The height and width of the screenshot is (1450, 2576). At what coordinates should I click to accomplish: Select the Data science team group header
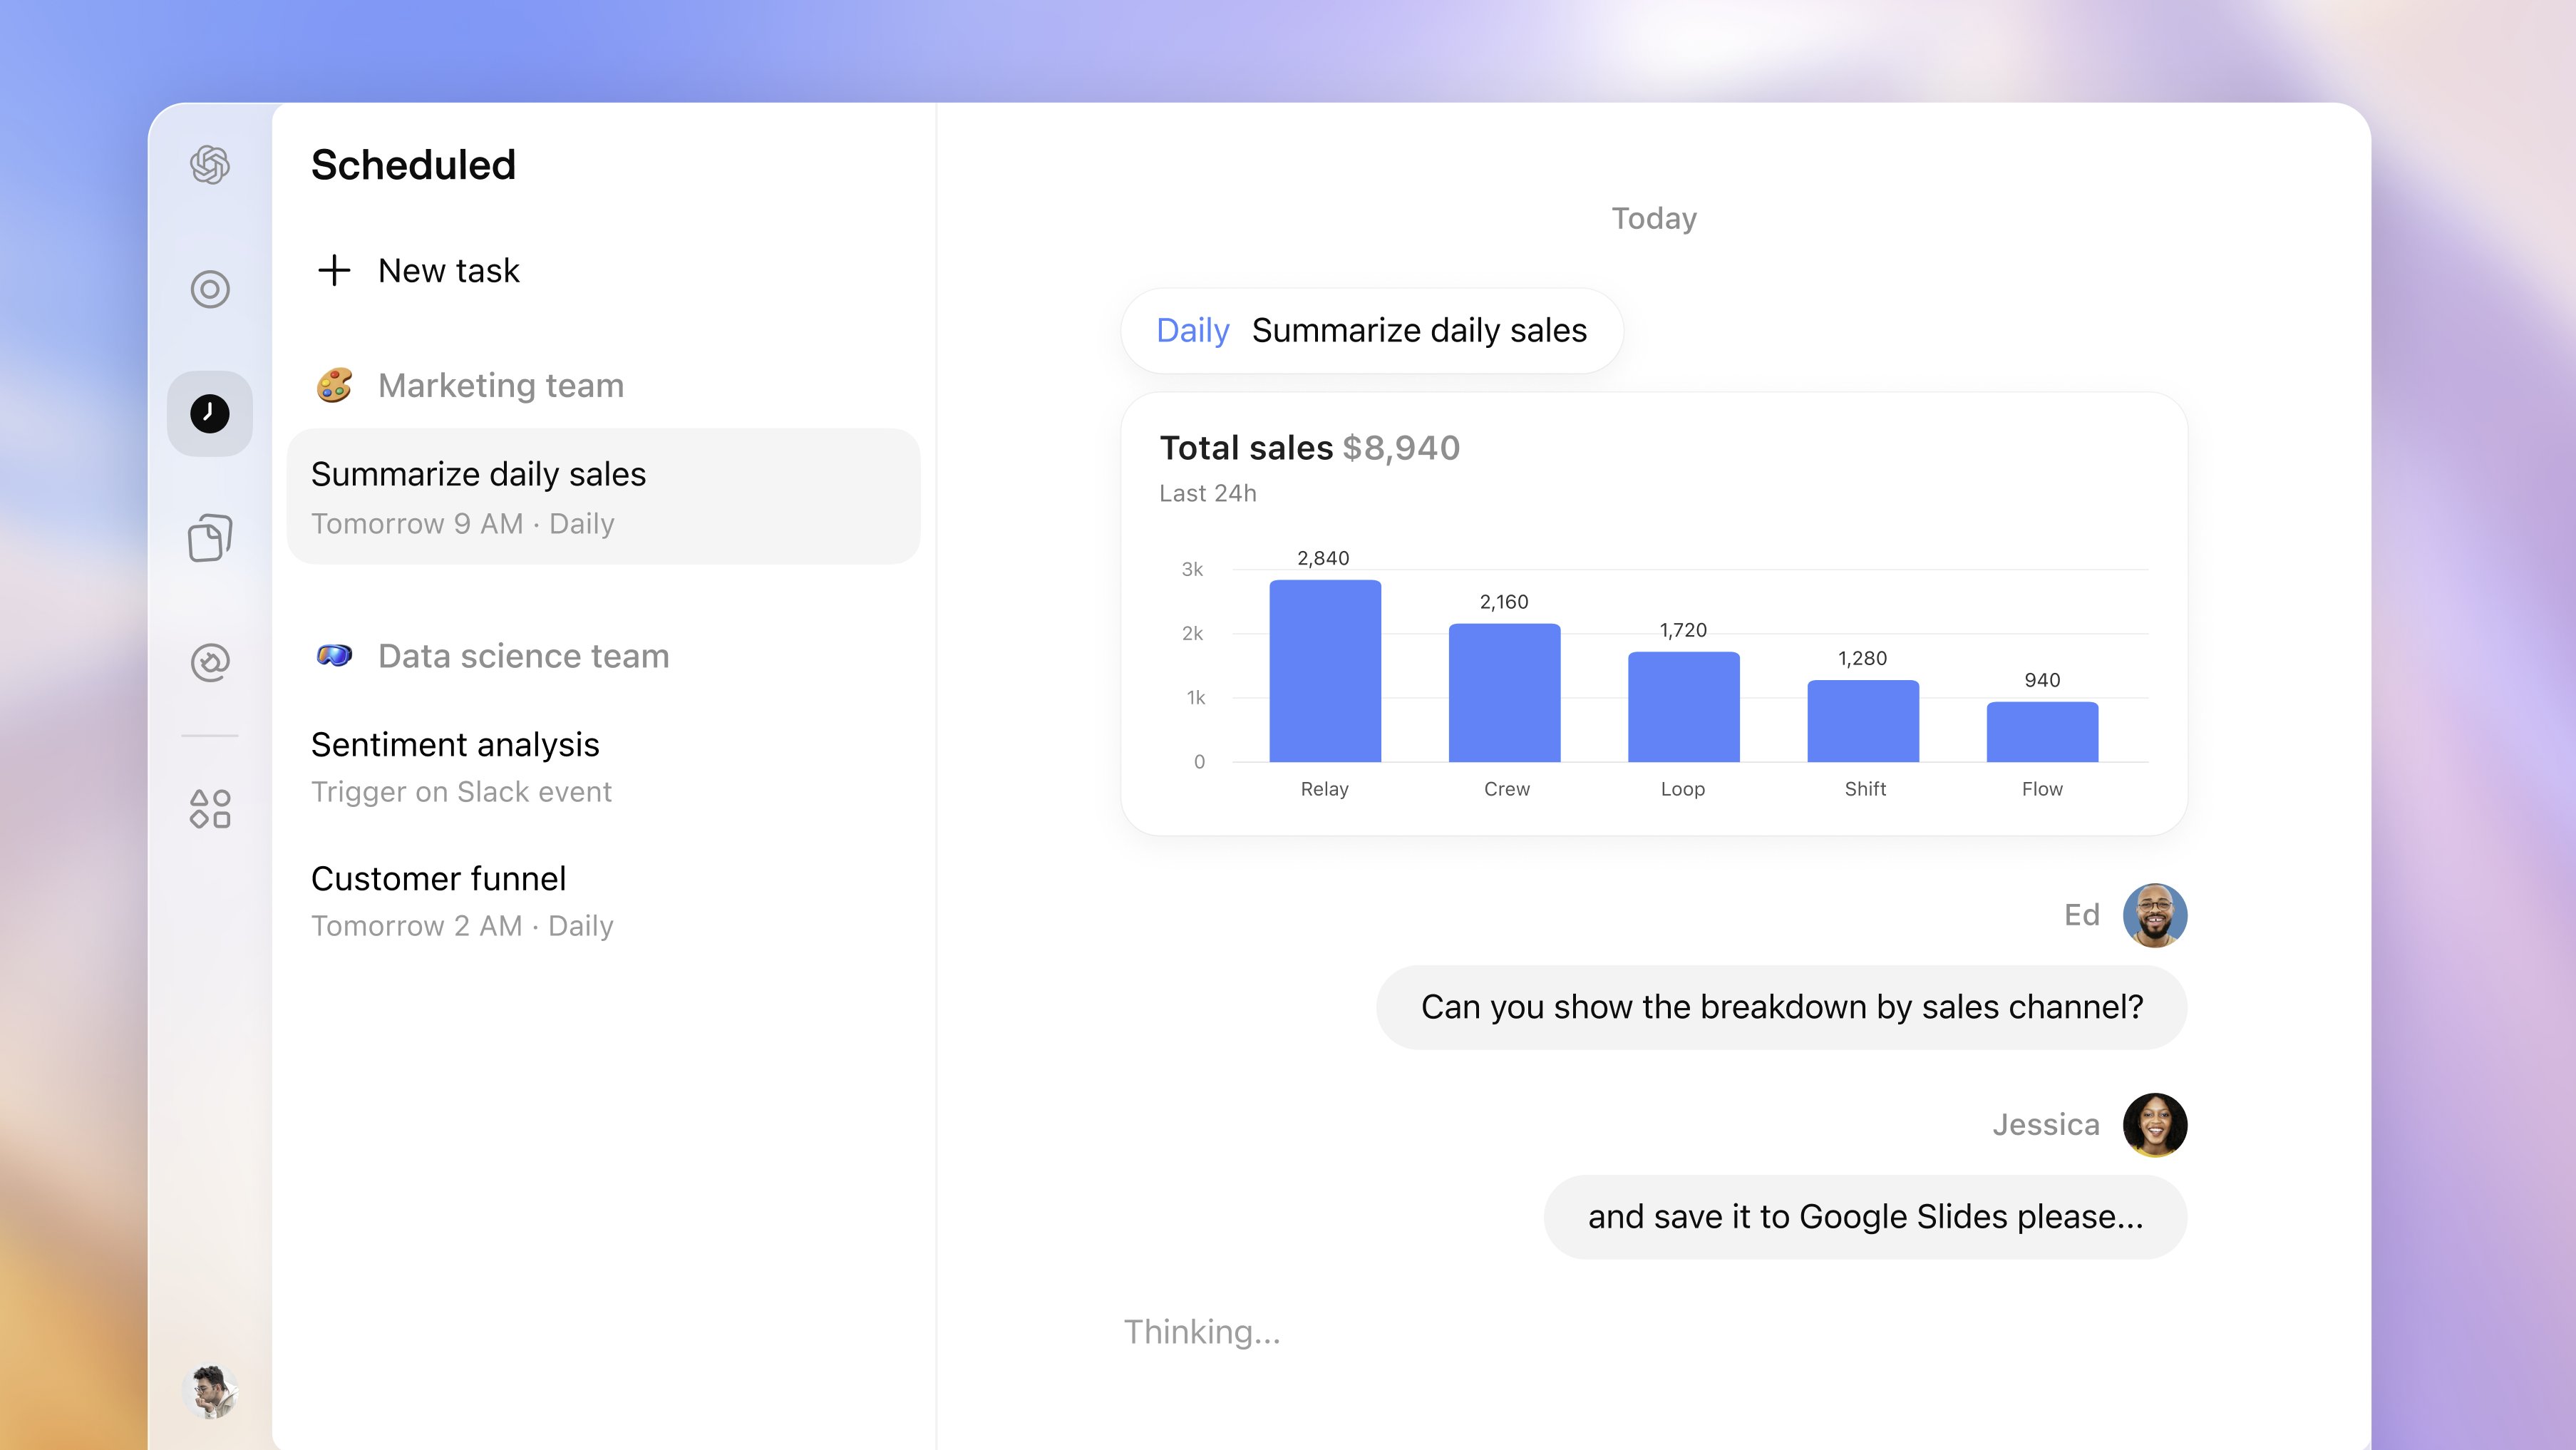[x=492, y=656]
